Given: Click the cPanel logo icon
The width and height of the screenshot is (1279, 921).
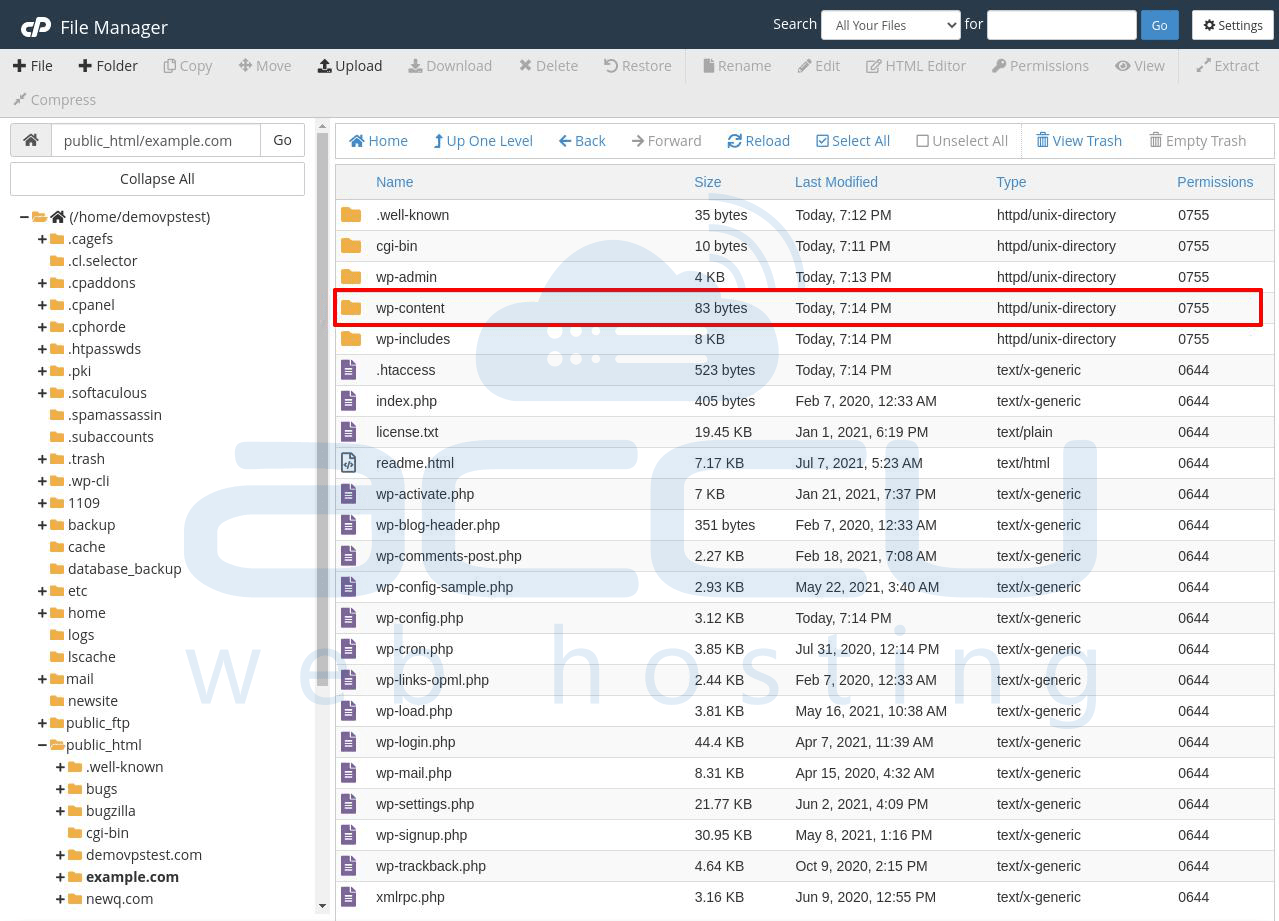Looking at the screenshot, I should tap(35, 27).
